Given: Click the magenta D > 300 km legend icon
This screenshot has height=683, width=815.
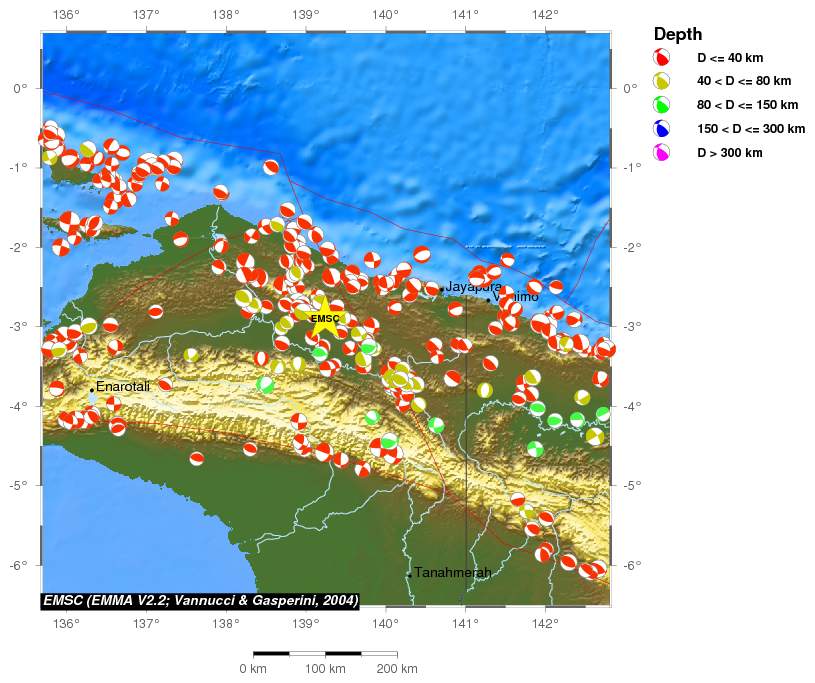Looking at the screenshot, I should pyautogui.click(x=662, y=153).
